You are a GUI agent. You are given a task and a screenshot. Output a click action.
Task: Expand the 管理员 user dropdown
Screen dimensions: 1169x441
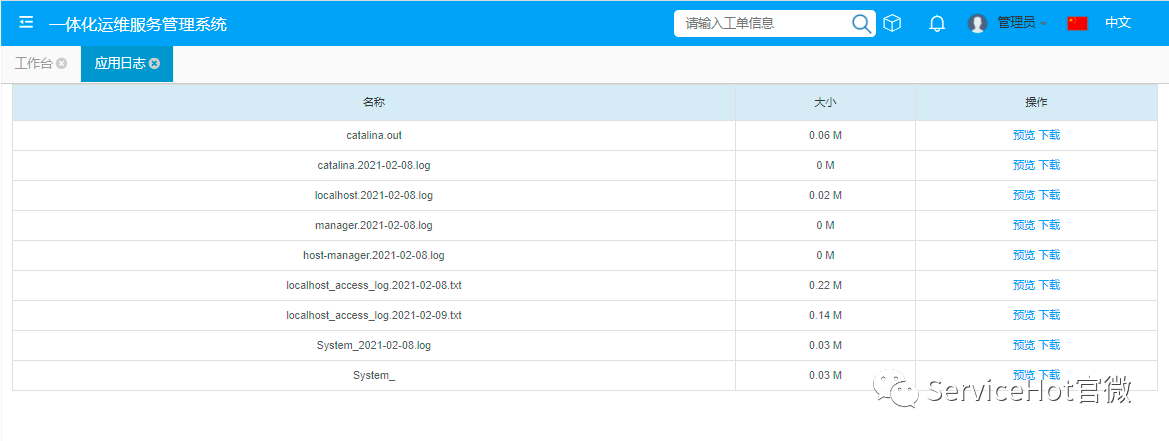1022,23
